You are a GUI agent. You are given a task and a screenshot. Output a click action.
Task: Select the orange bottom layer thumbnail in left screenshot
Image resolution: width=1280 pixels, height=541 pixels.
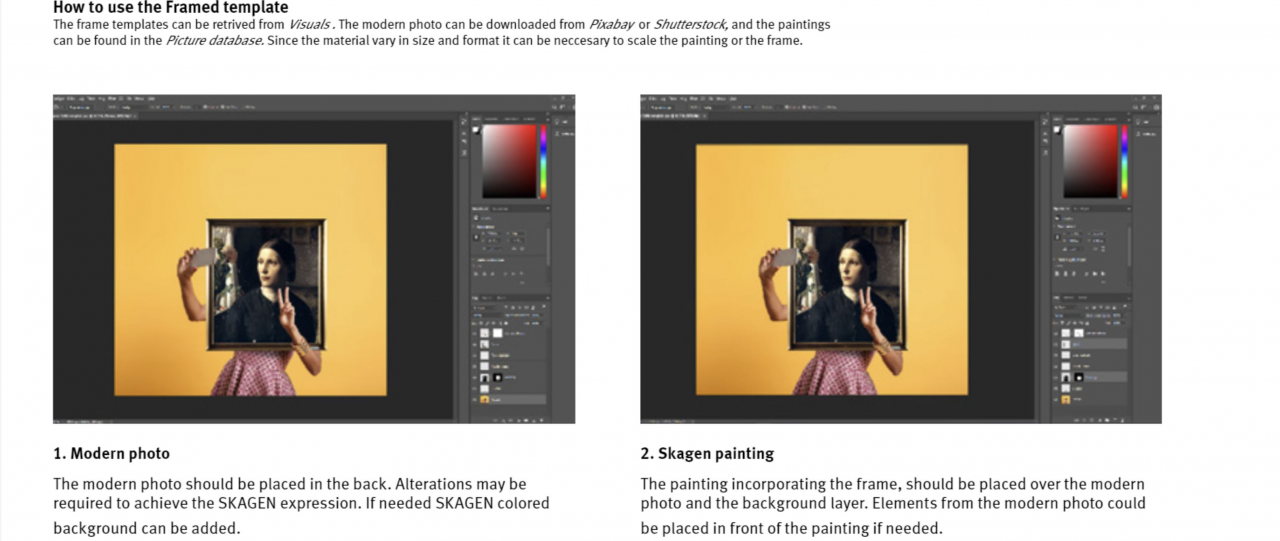pyautogui.click(x=485, y=399)
